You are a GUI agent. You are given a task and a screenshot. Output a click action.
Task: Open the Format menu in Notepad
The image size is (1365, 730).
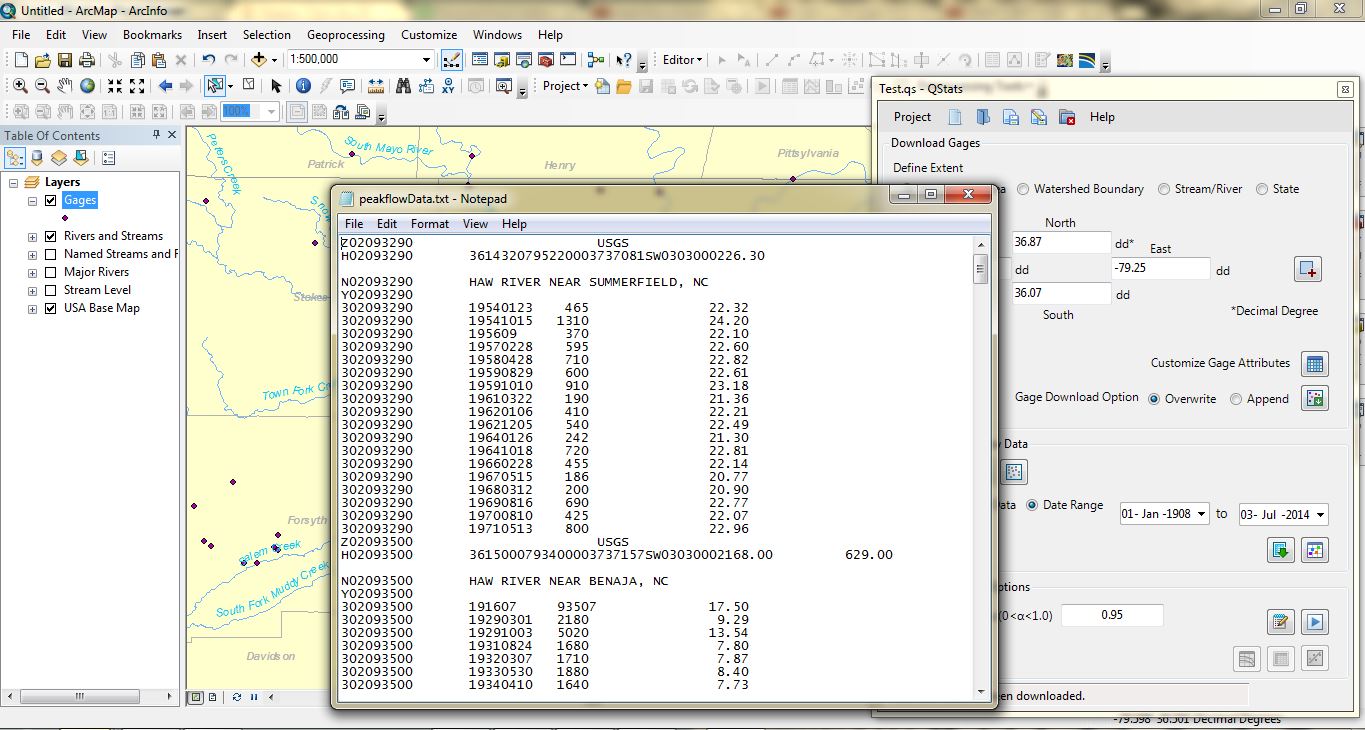pos(430,224)
